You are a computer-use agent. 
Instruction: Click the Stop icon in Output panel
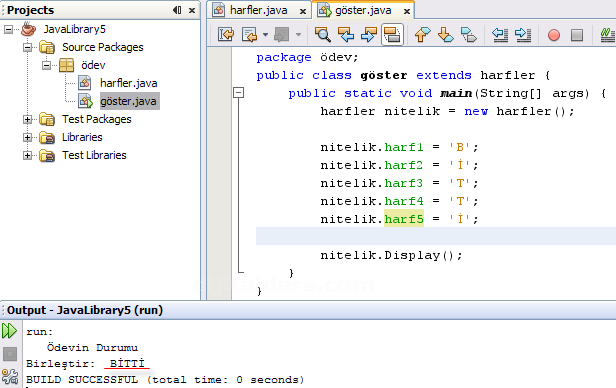[10, 354]
